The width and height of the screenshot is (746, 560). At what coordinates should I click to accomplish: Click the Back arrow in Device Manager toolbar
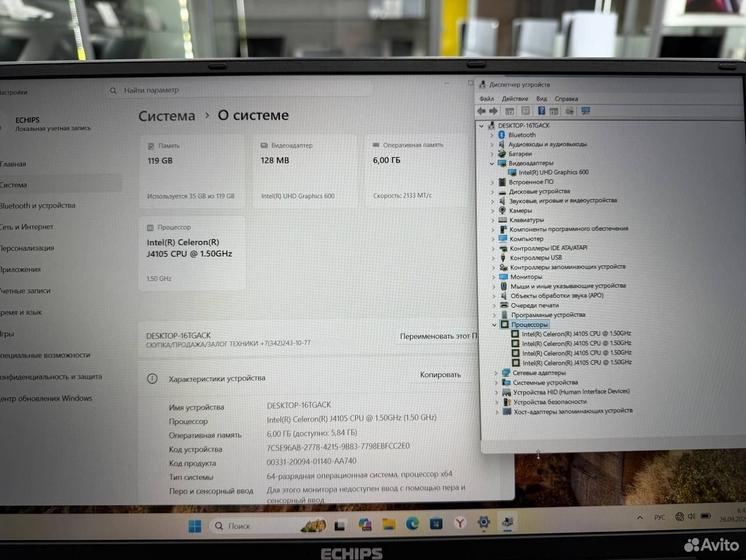click(481, 111)
